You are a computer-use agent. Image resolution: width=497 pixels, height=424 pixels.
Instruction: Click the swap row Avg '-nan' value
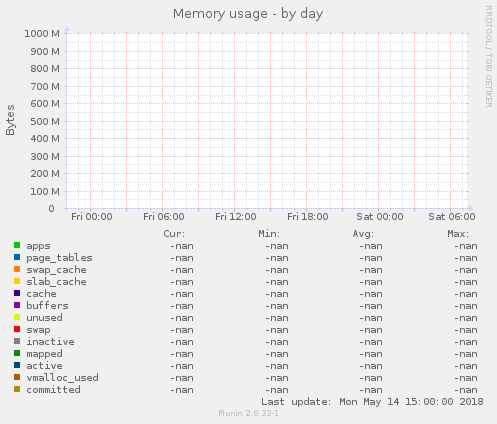(371, 330)
